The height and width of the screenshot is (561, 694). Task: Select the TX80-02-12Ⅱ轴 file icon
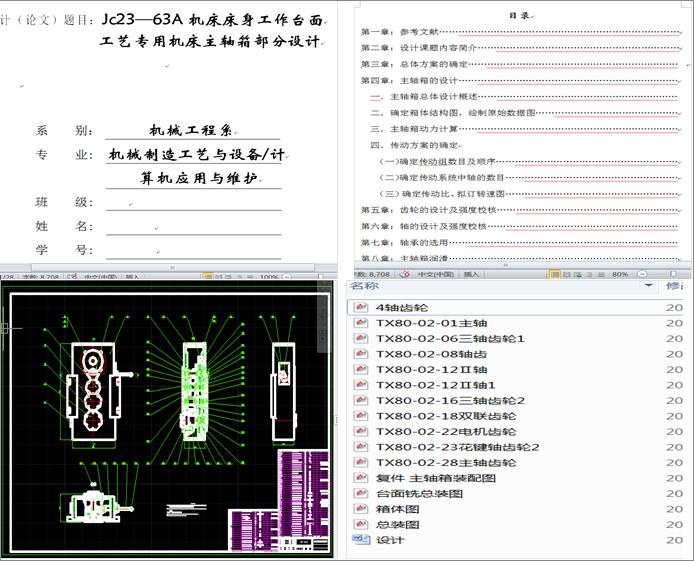pyautogui.click(x=361, y=369)
